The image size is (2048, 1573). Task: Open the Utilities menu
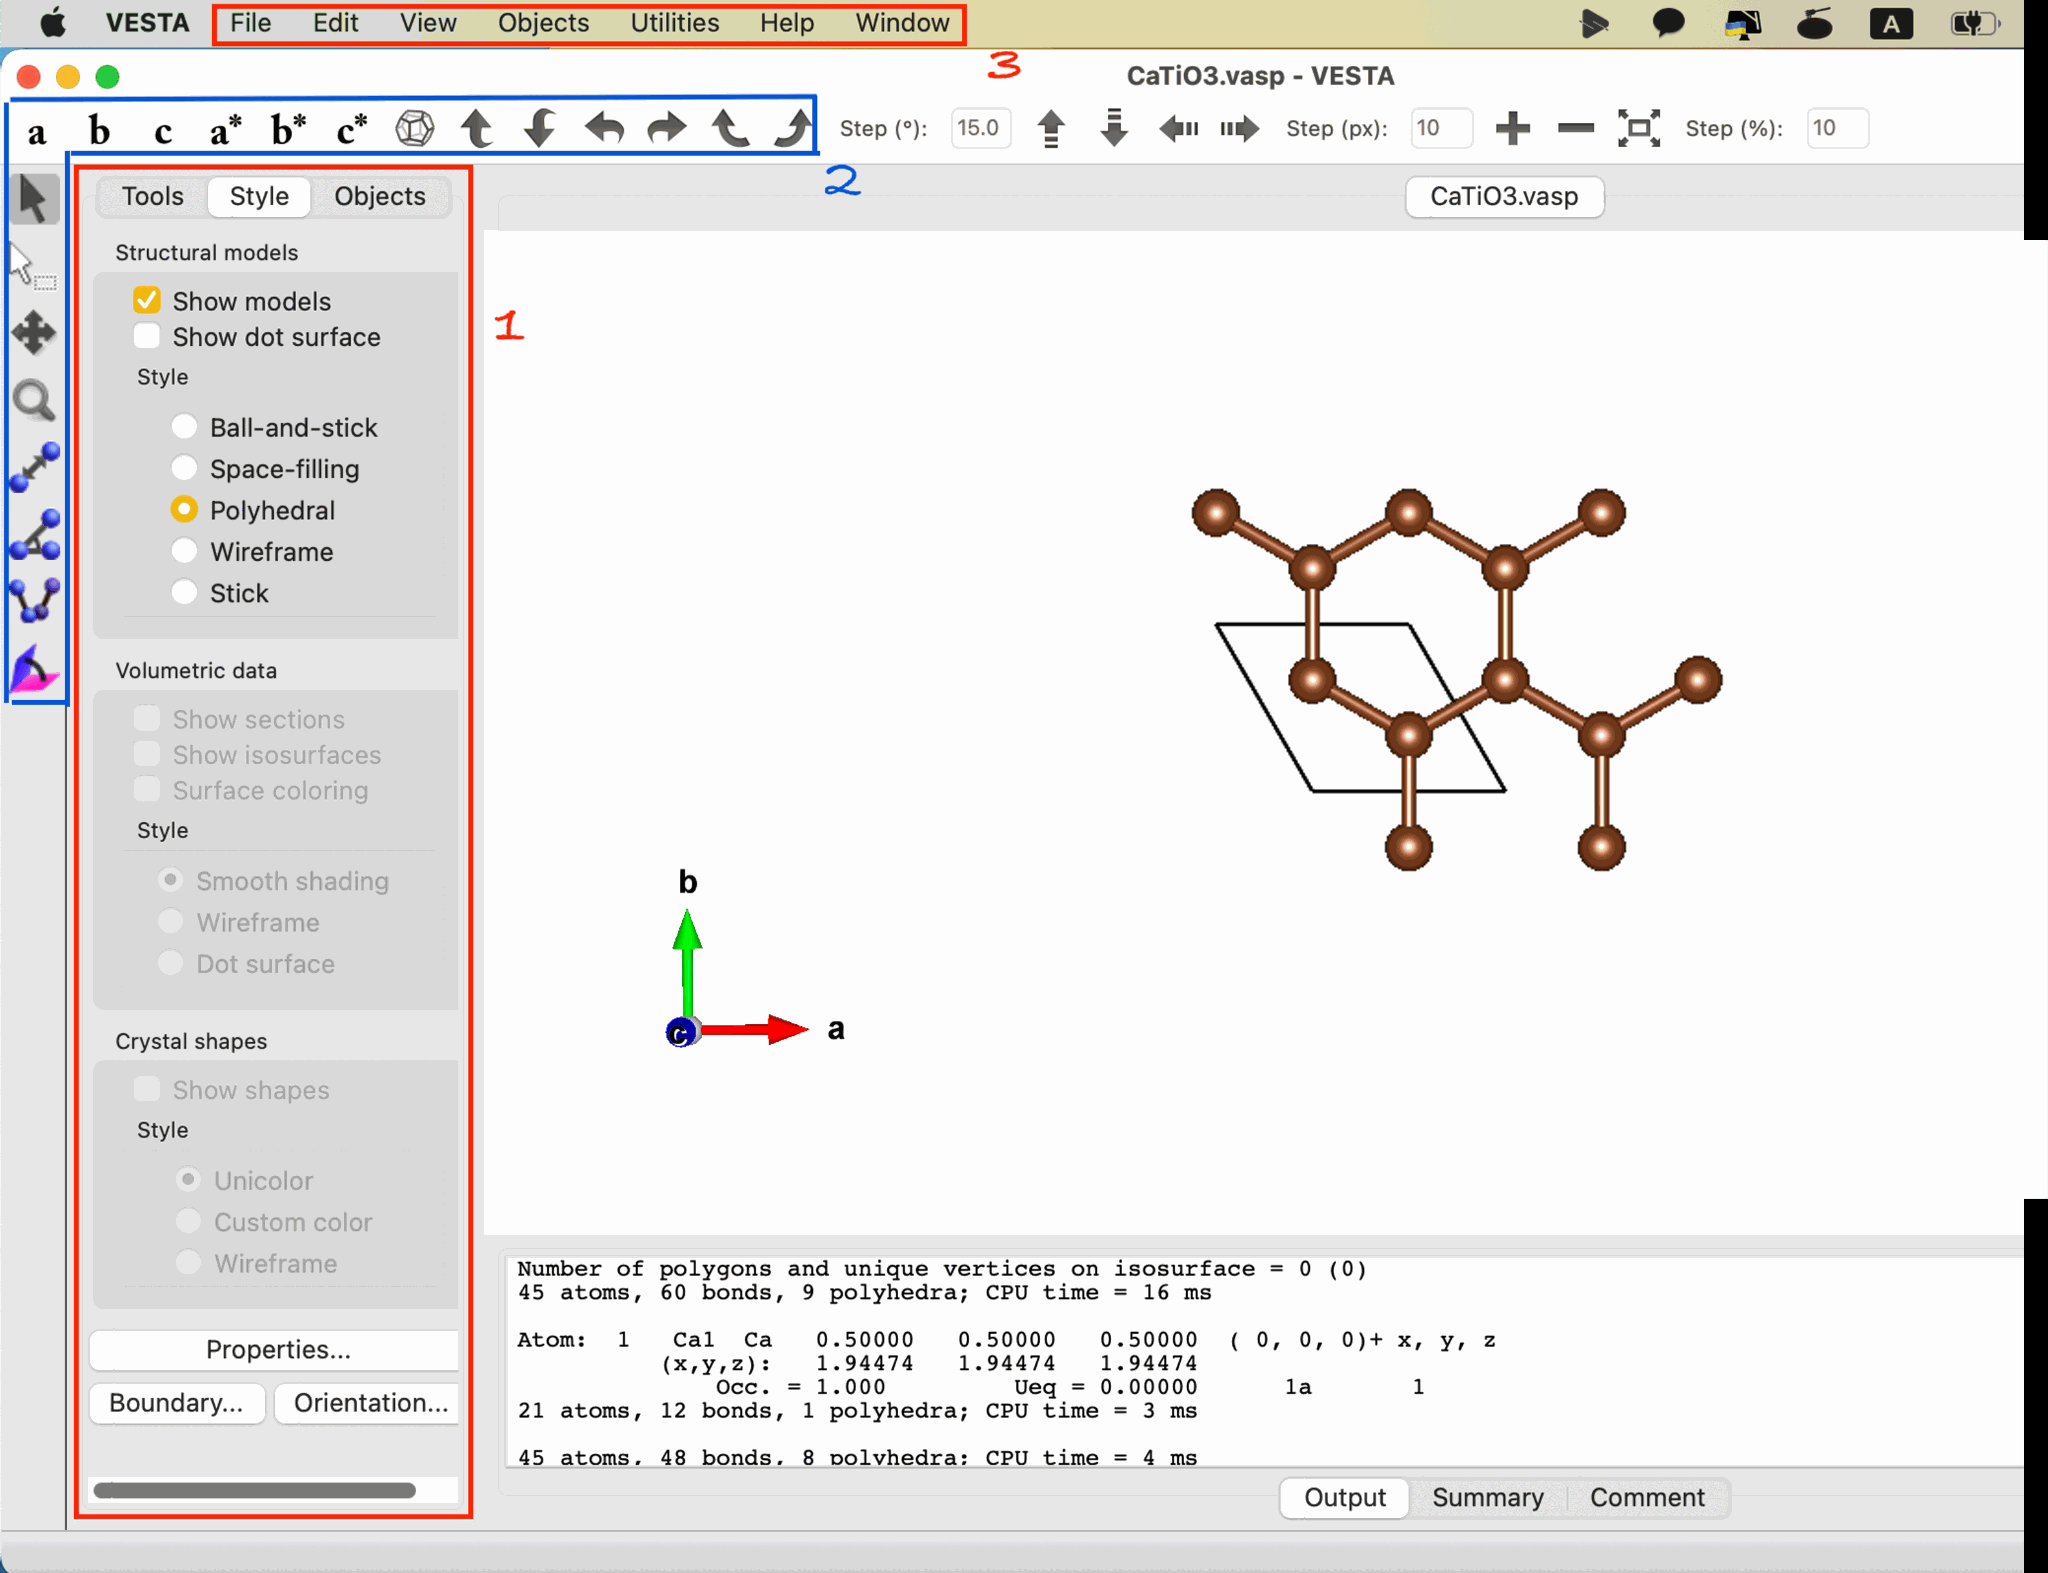[x=675, y=23]
